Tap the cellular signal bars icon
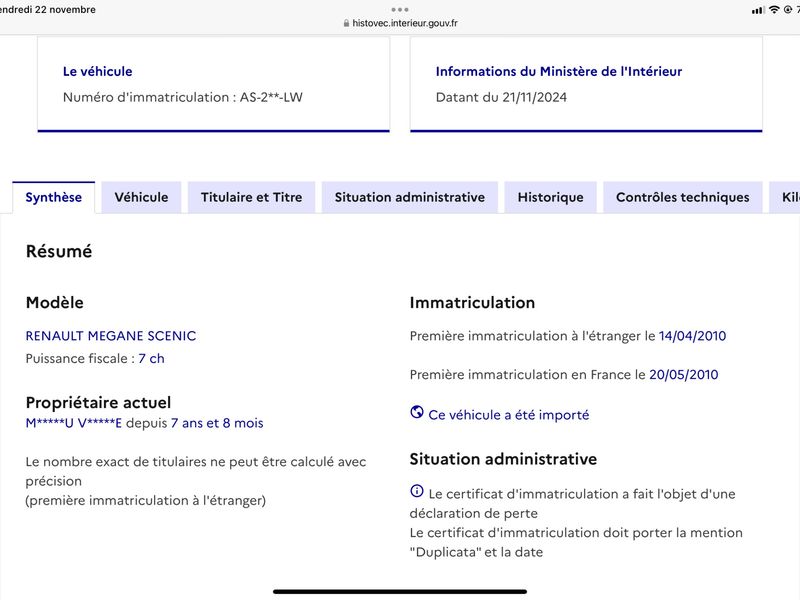 pyautogui.click(x=758, y=10)
